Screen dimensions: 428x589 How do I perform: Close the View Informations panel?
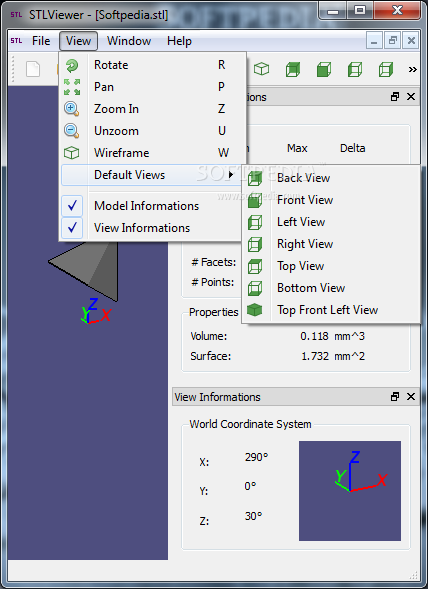[x=411, y=397]
